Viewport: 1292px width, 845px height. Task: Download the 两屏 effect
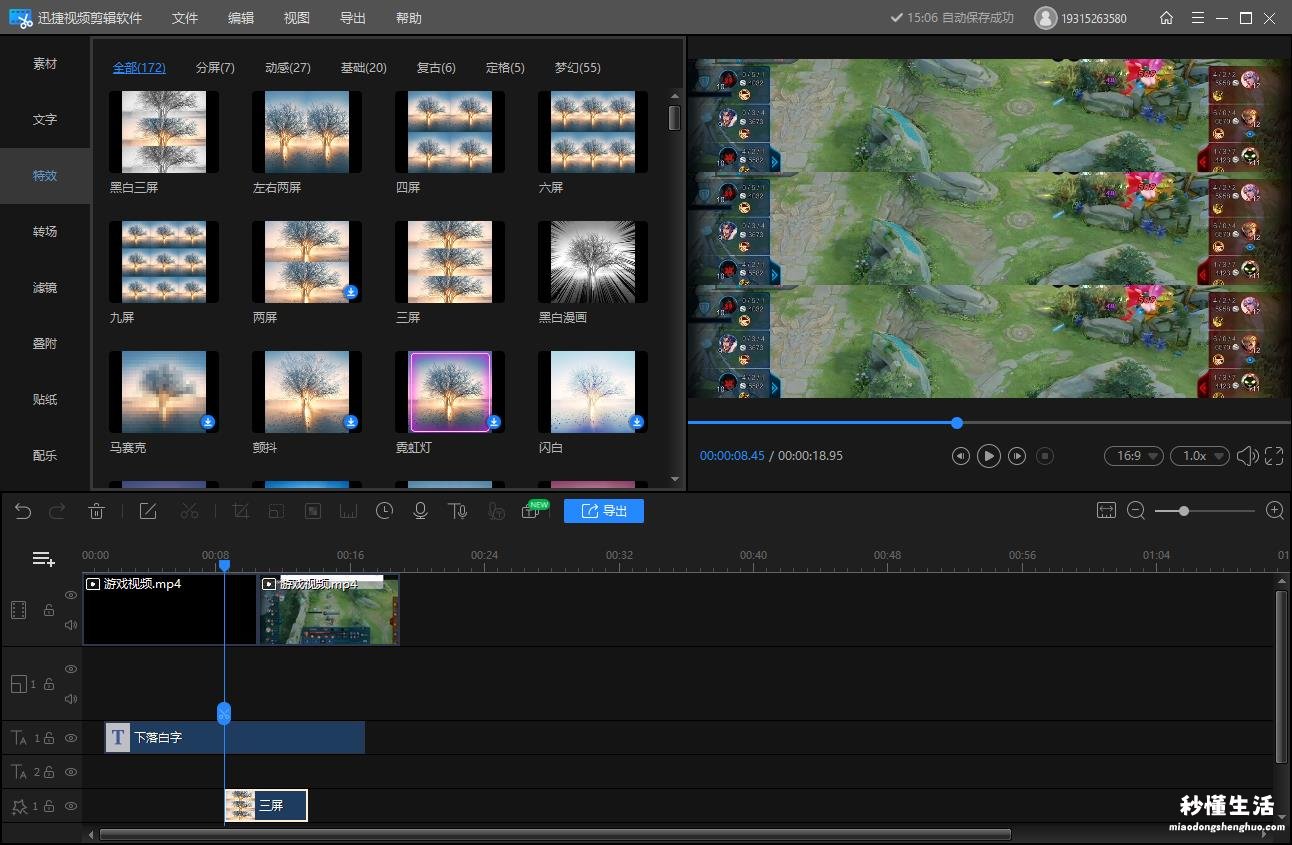click(351, 292)
